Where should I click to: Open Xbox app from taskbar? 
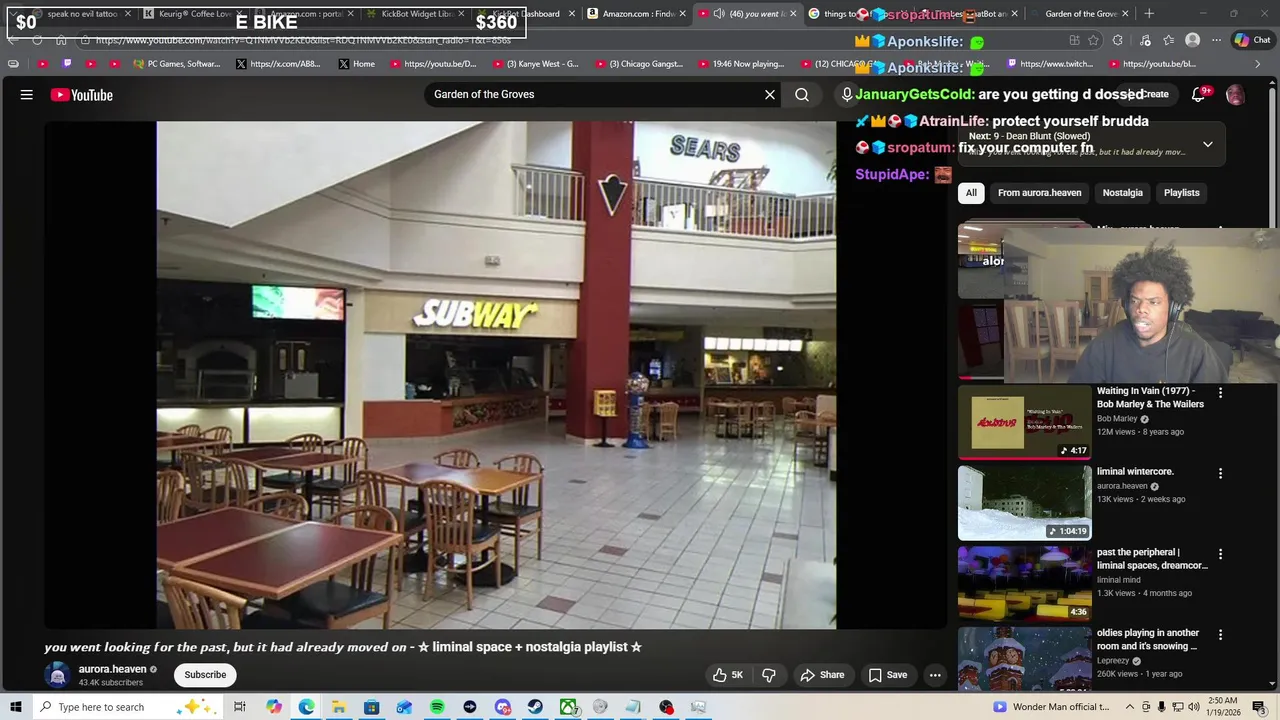point(568,707)
